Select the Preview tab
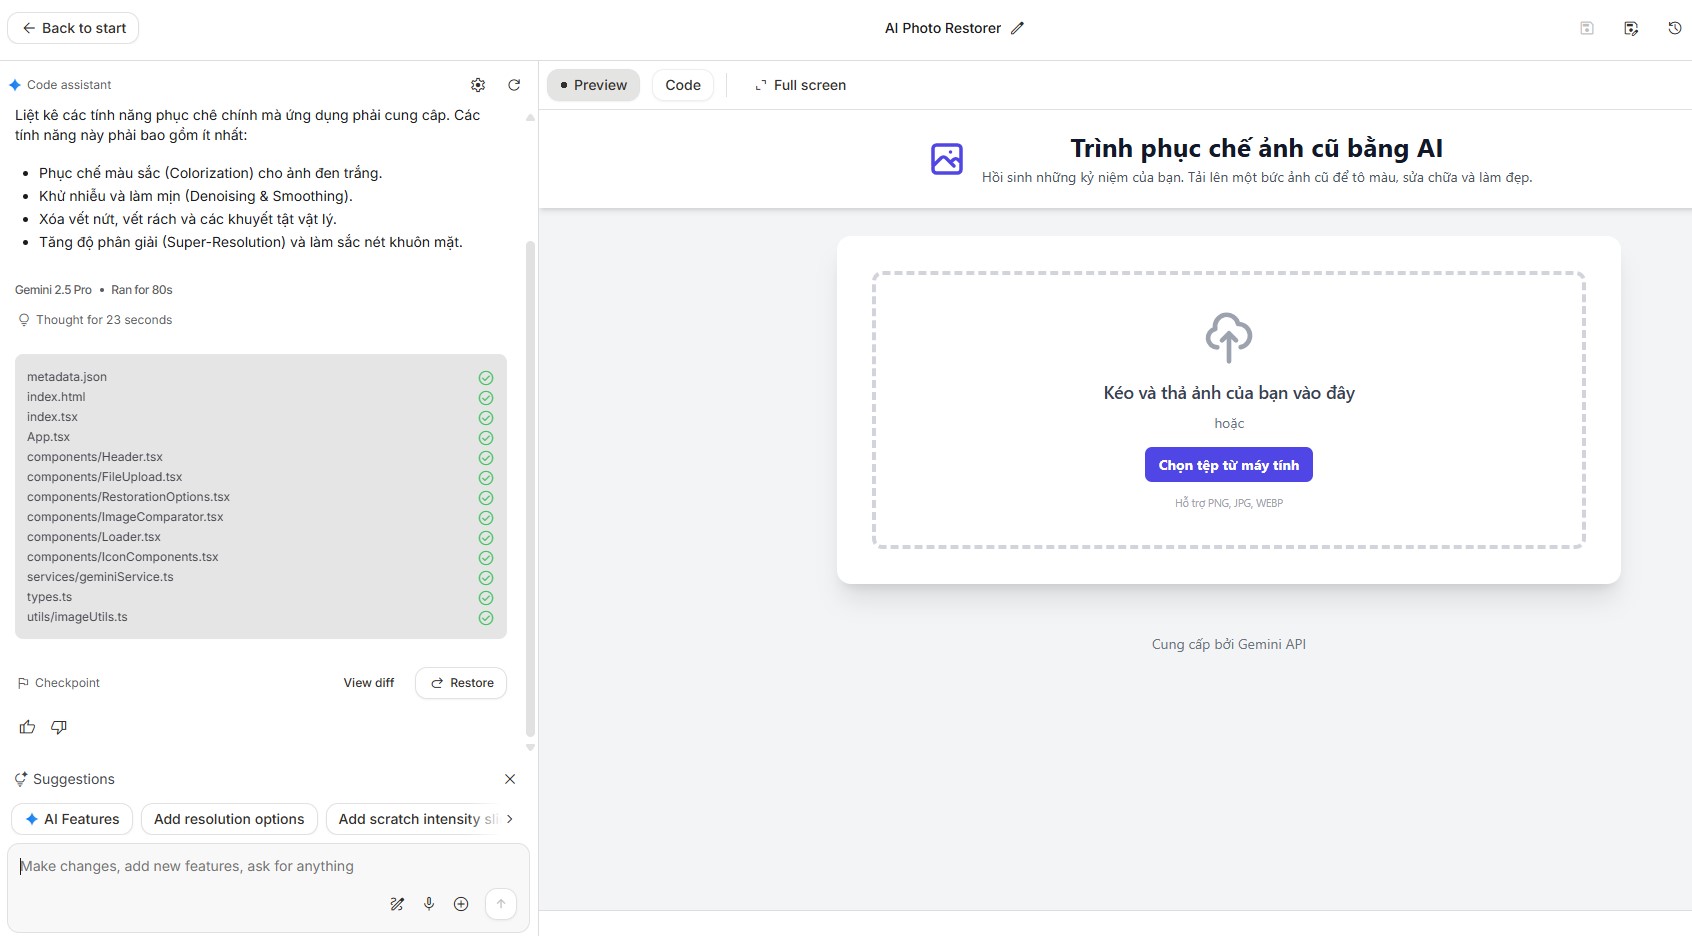 point(593,85)
